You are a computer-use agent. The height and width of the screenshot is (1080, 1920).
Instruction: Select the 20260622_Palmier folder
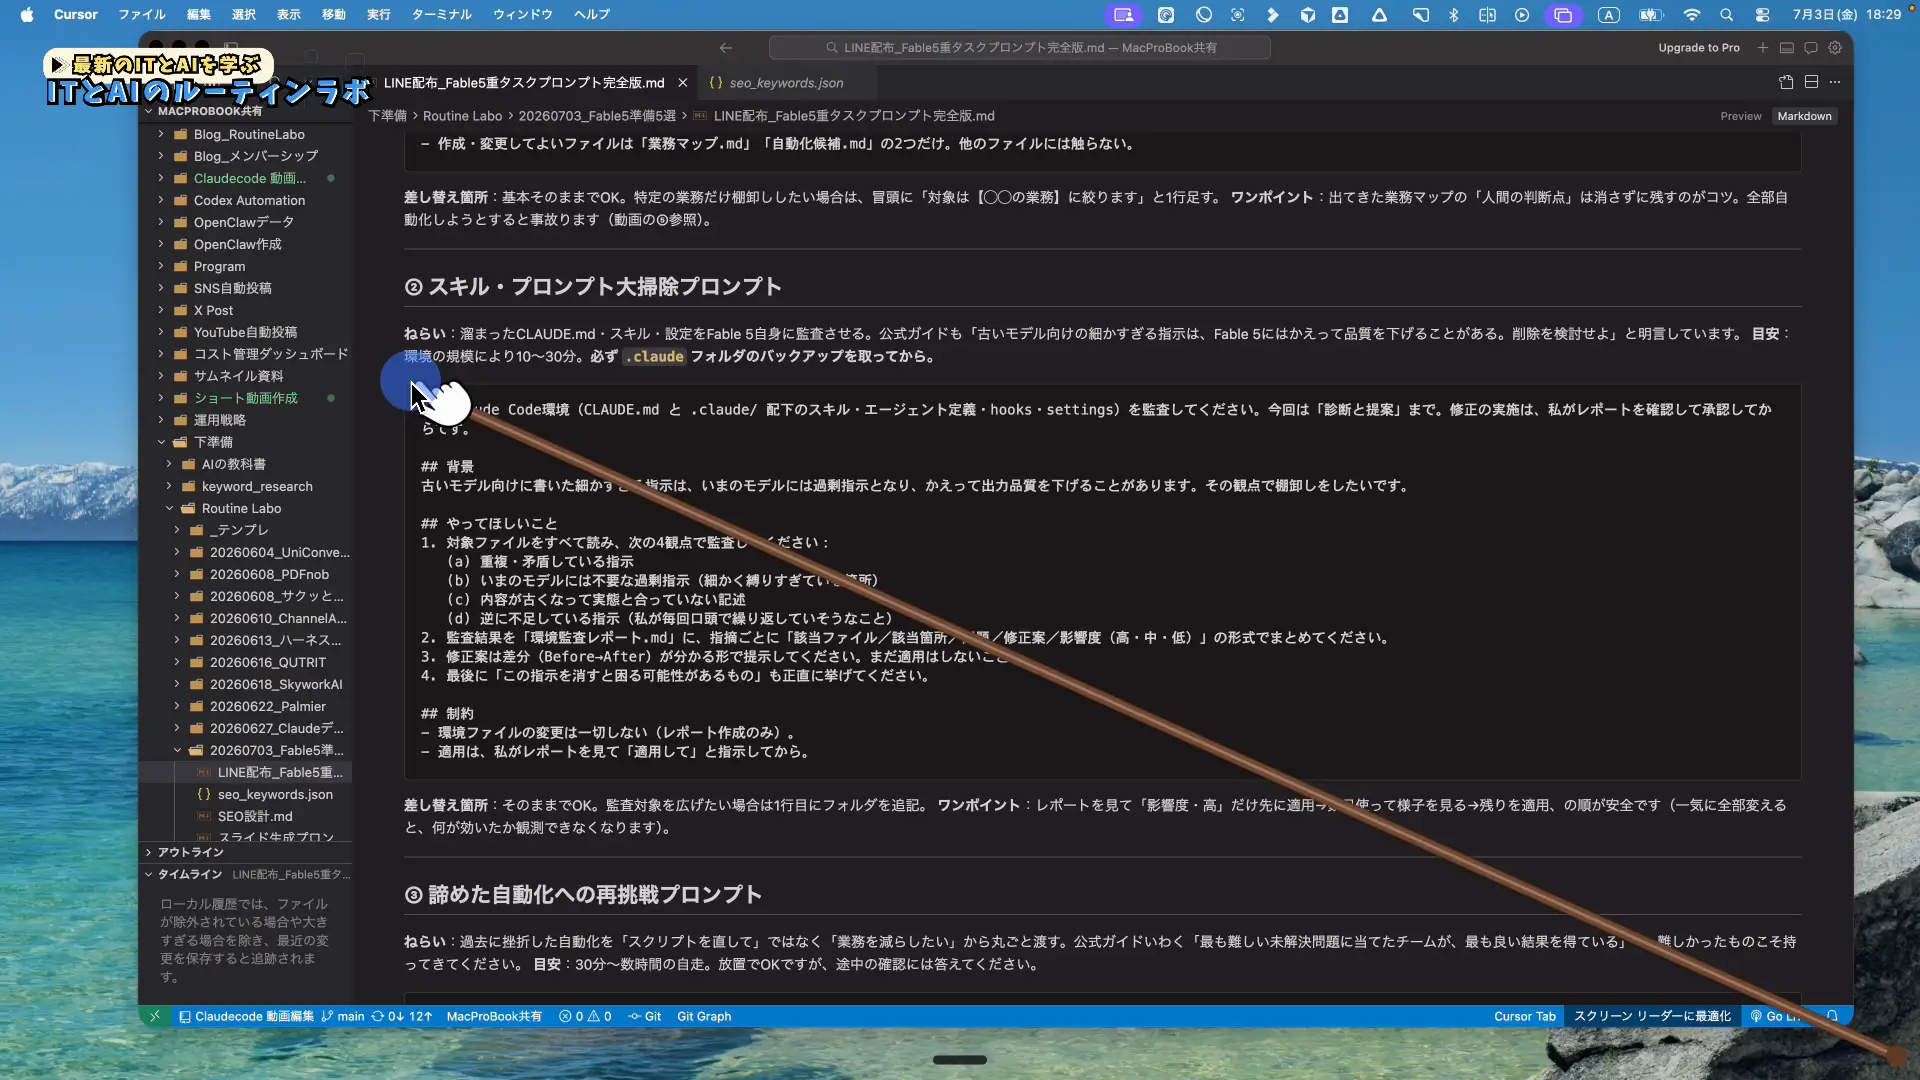point(267,706)
